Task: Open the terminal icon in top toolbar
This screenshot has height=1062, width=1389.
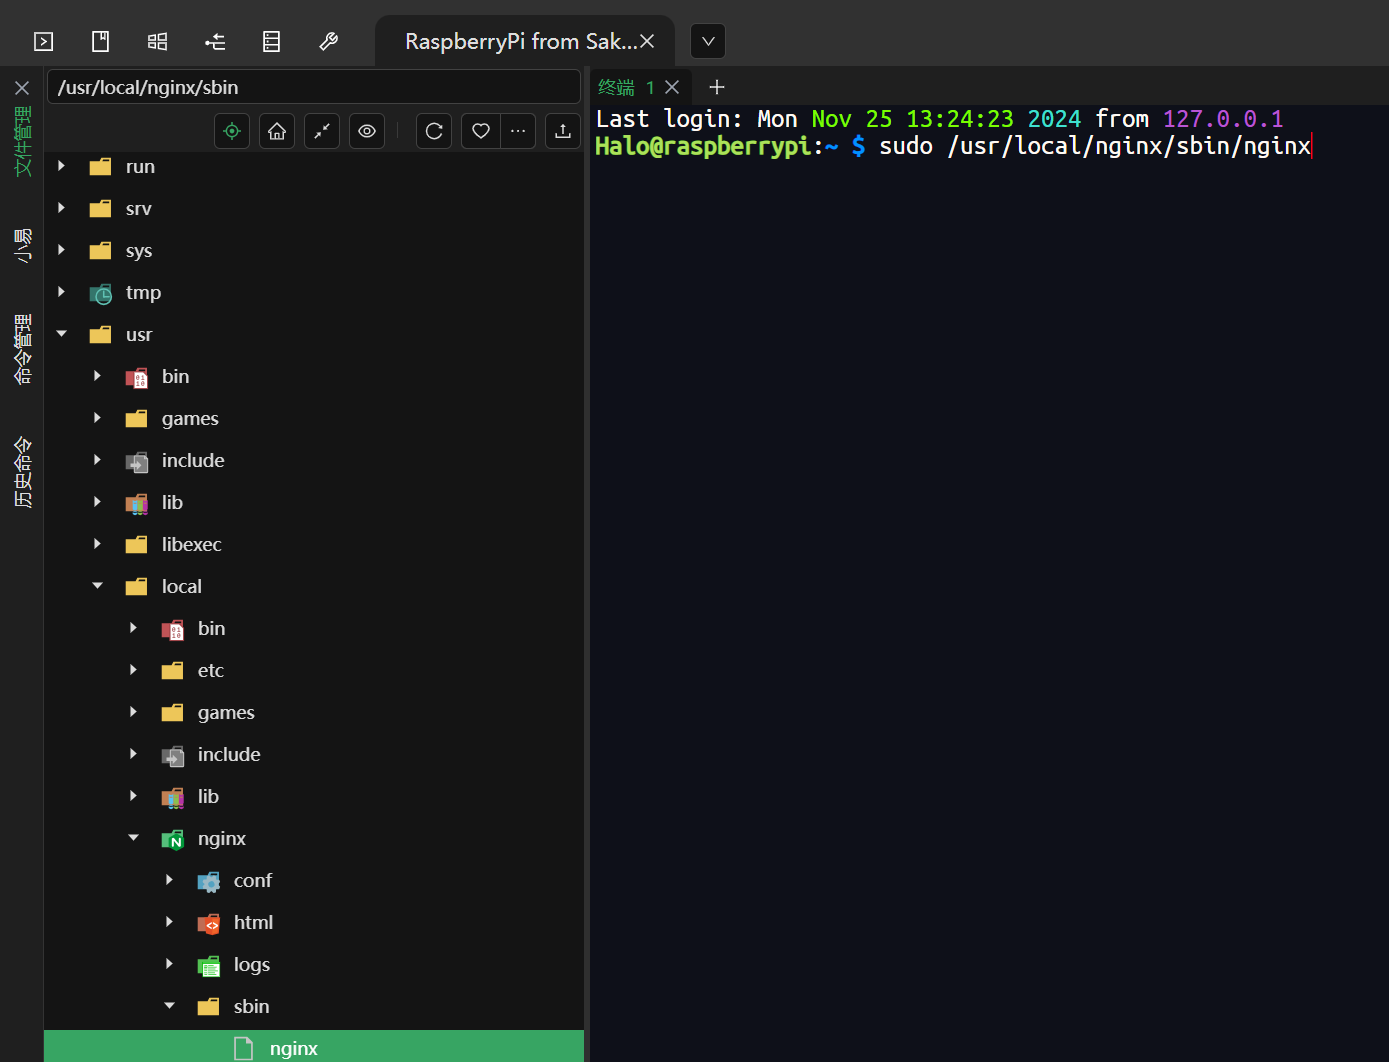Action: tap(43, 41)
